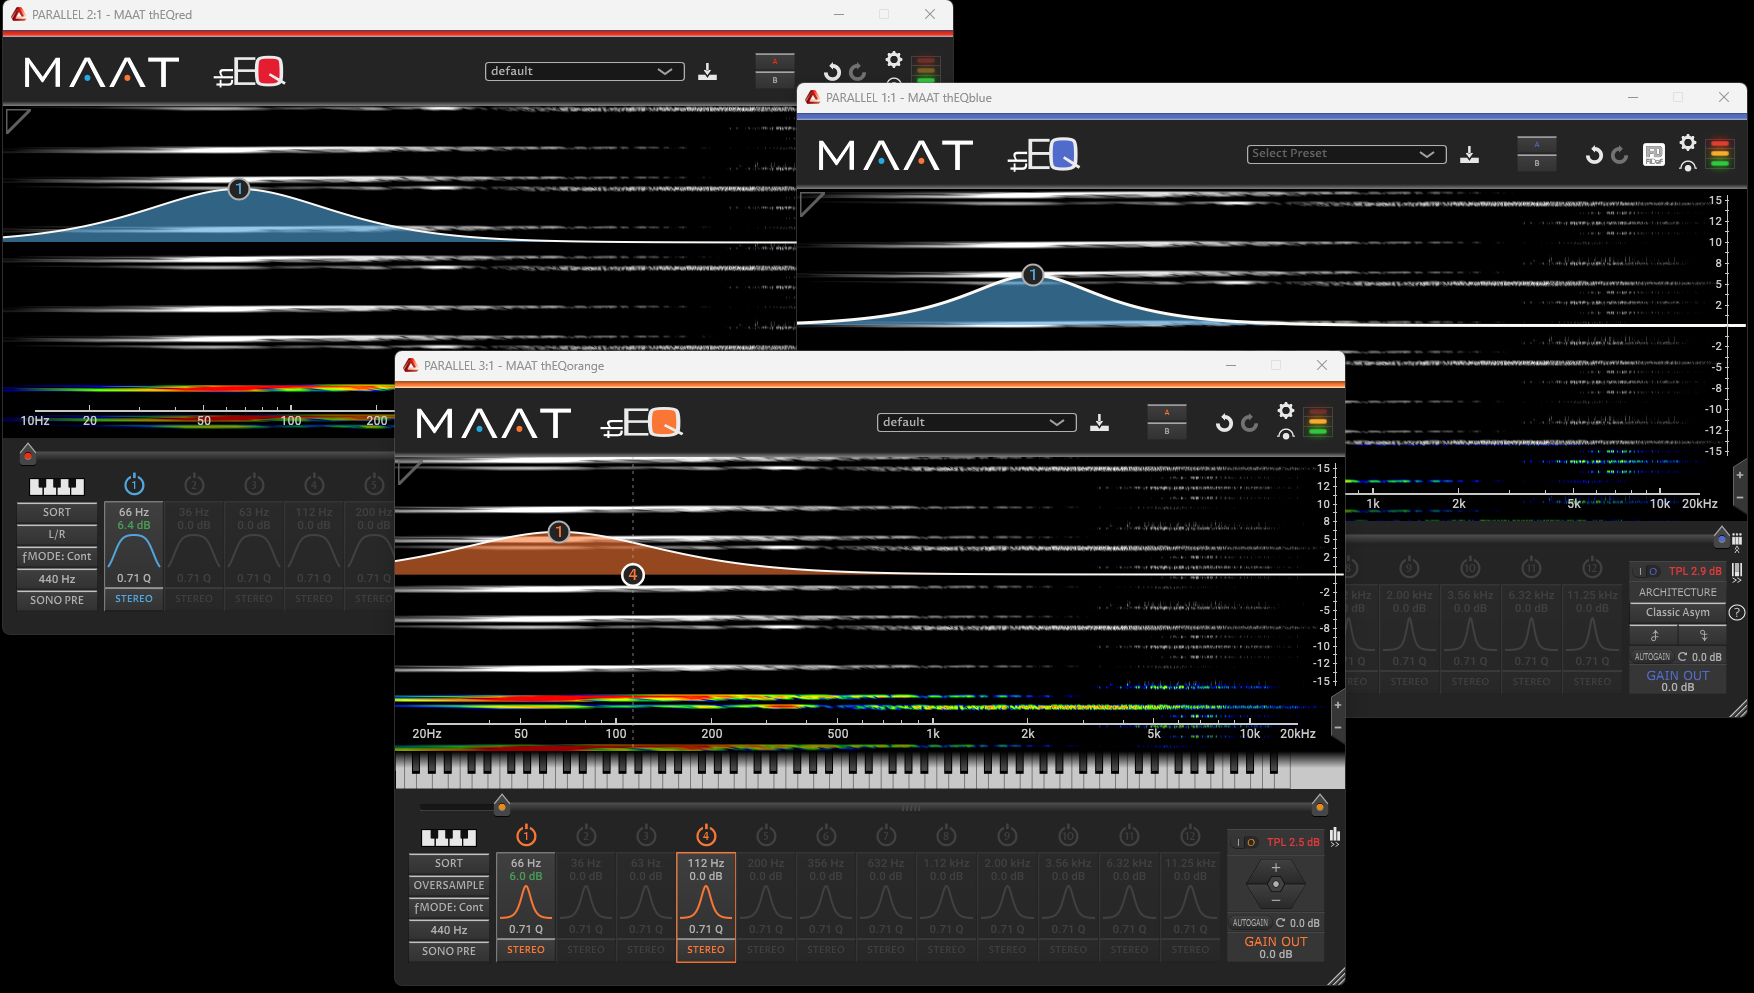Click keyboard icon in thEQorange controls

pos(449,838)
